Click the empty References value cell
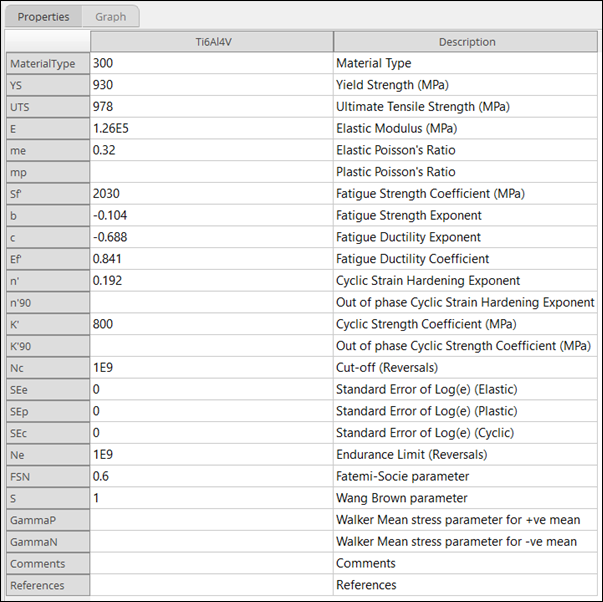This screenshot has height=602, width=603. pyautogui.click(x=211, y=585)
